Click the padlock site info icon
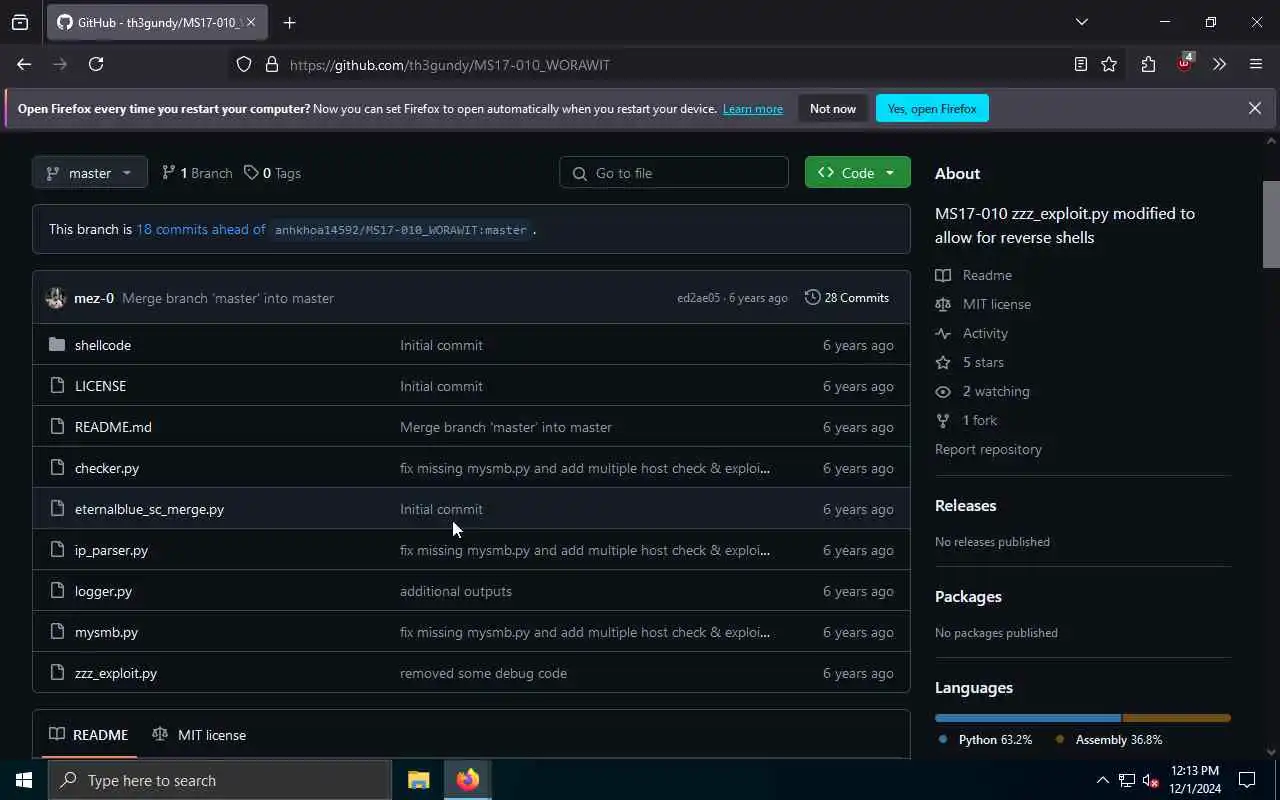This screenshot has height=800, width=1280. click(271, 64)
